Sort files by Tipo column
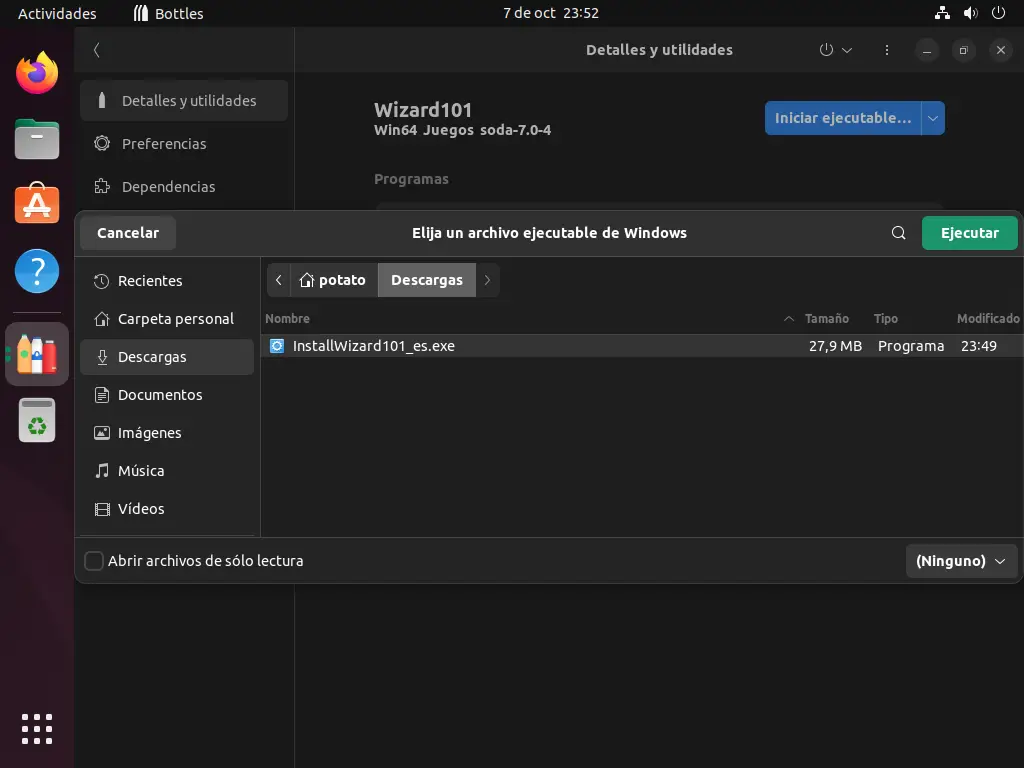 886,319
